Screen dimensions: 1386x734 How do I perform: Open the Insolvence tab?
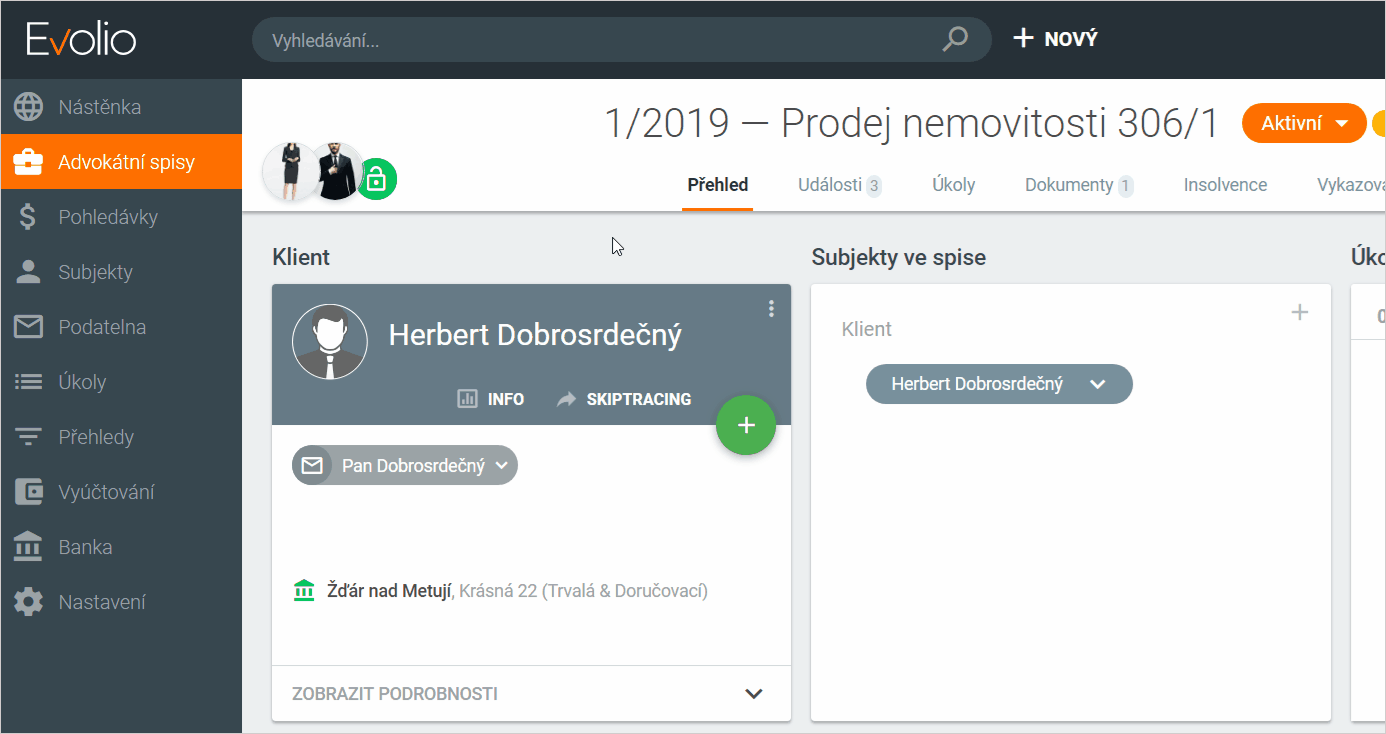pyautogui.click(x=1225, y=185)
